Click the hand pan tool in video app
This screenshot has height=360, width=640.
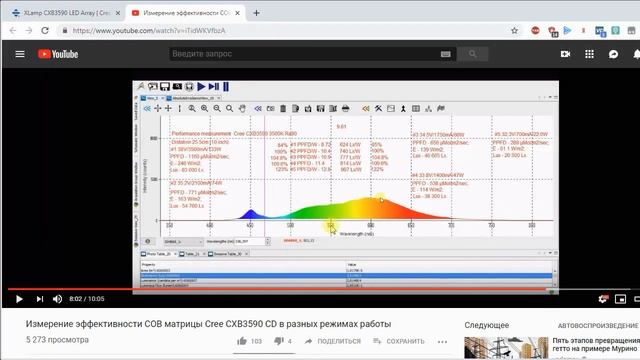click(x=242, y=109)
